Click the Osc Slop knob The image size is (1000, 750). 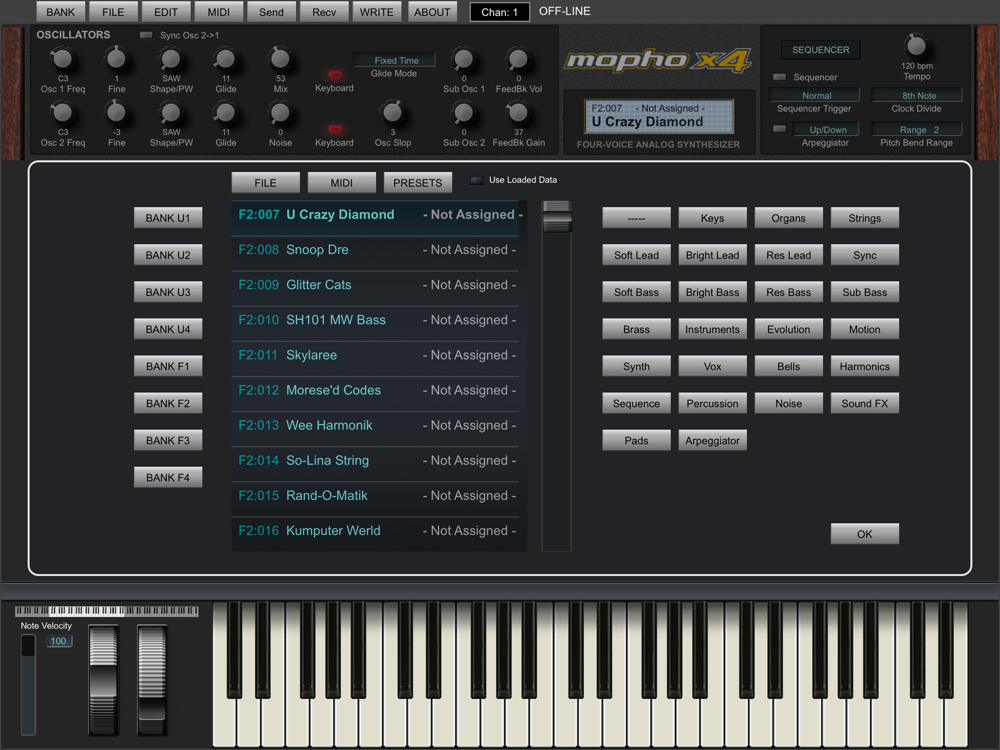[392, 113]
